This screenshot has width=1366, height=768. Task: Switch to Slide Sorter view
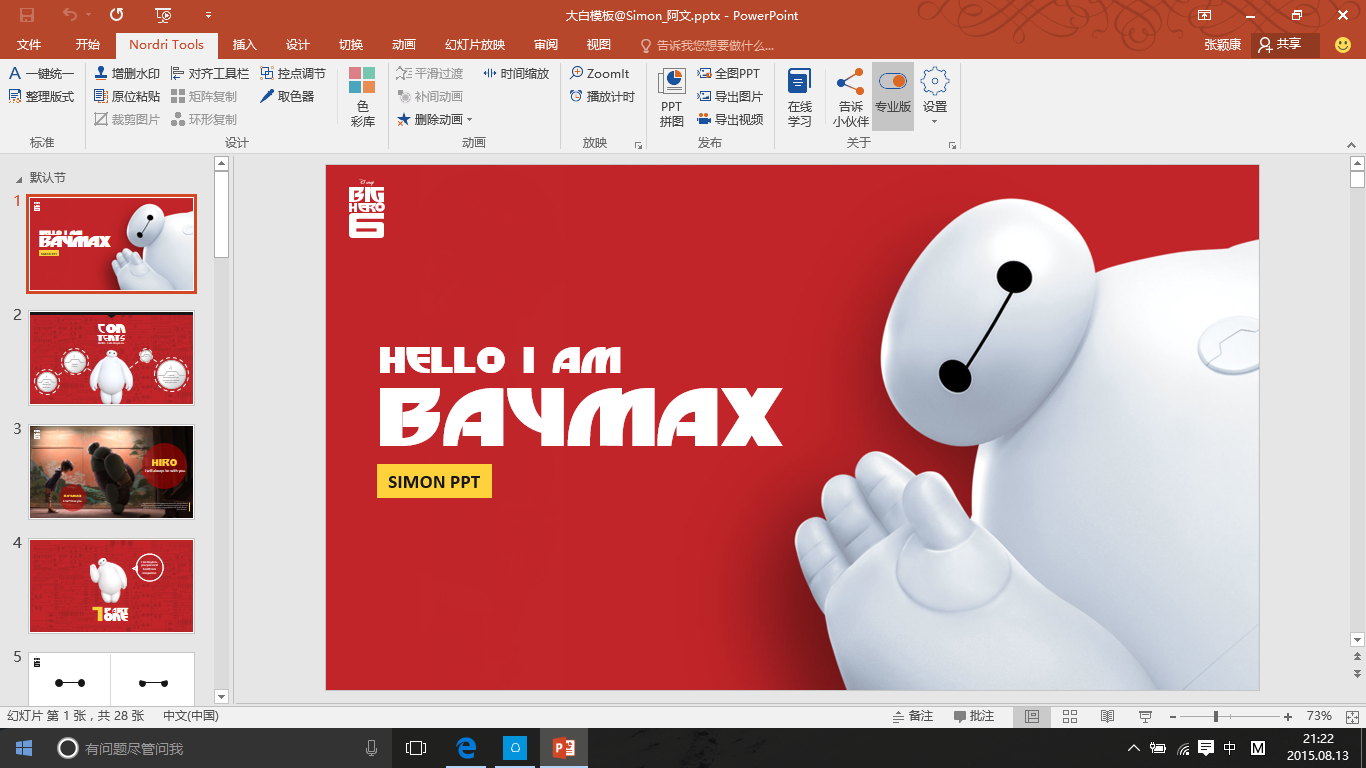point(1070,716)
